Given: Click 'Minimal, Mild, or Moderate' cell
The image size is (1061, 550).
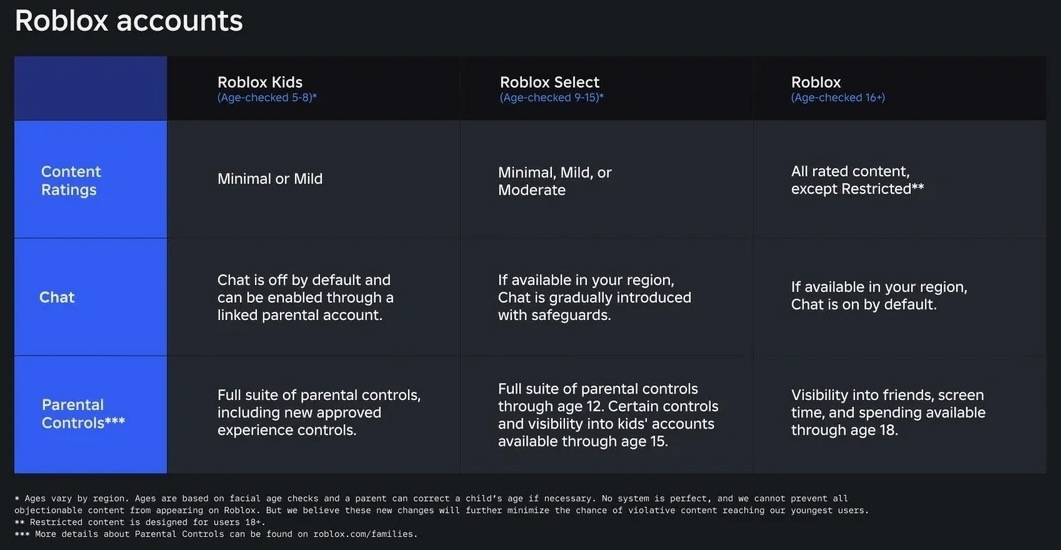Looking at the screenshot, I should (555, 181).
